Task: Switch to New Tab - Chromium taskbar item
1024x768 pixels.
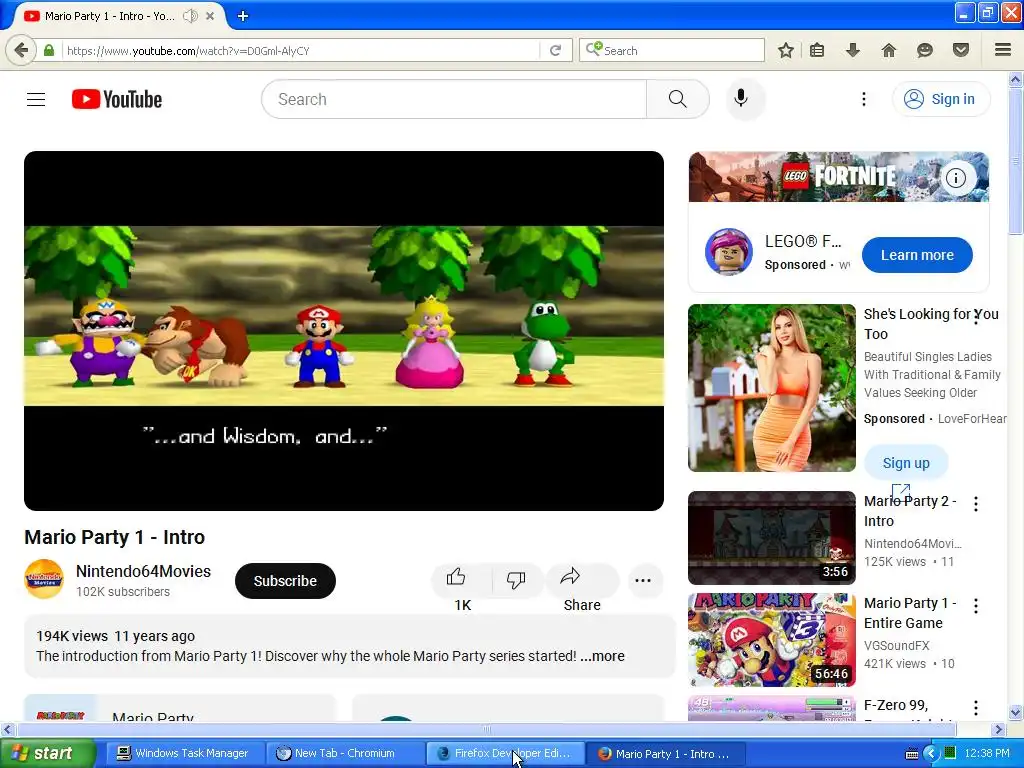Action: tap(345, 753)
